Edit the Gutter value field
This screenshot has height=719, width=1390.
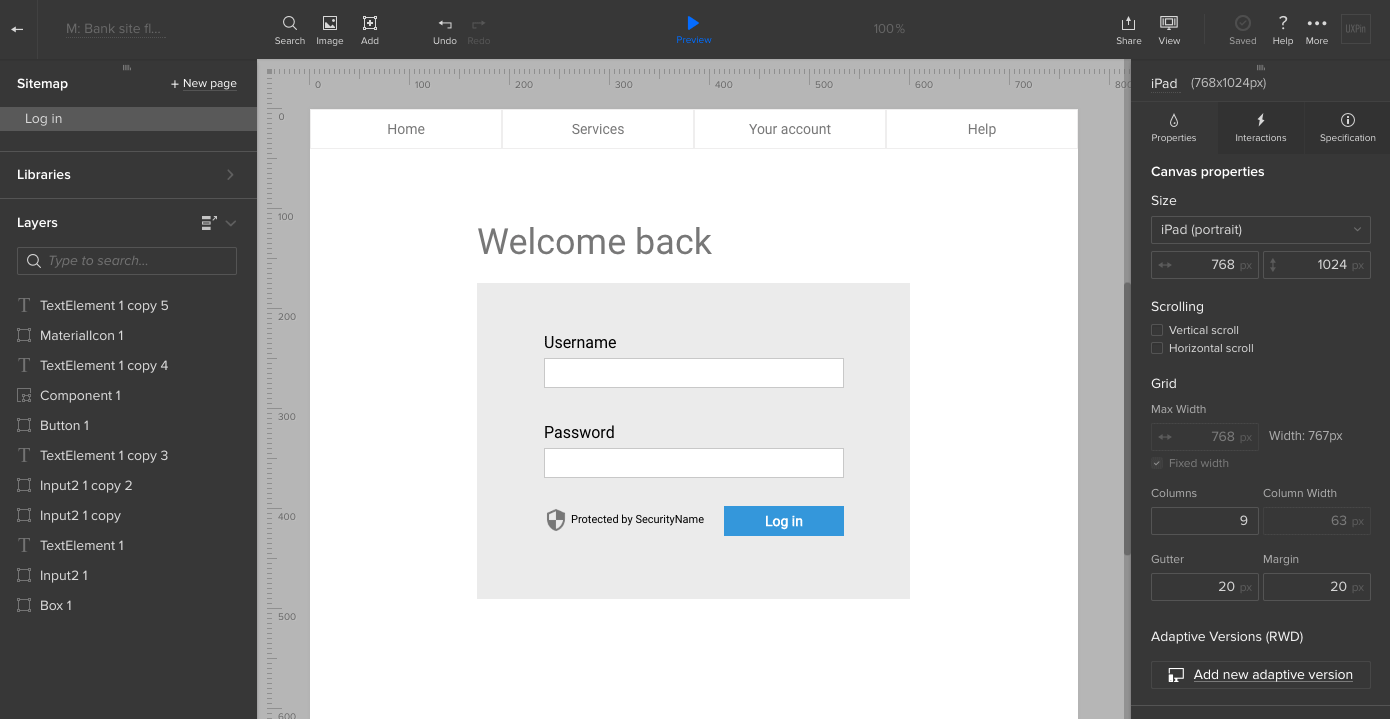[1205, 587]
